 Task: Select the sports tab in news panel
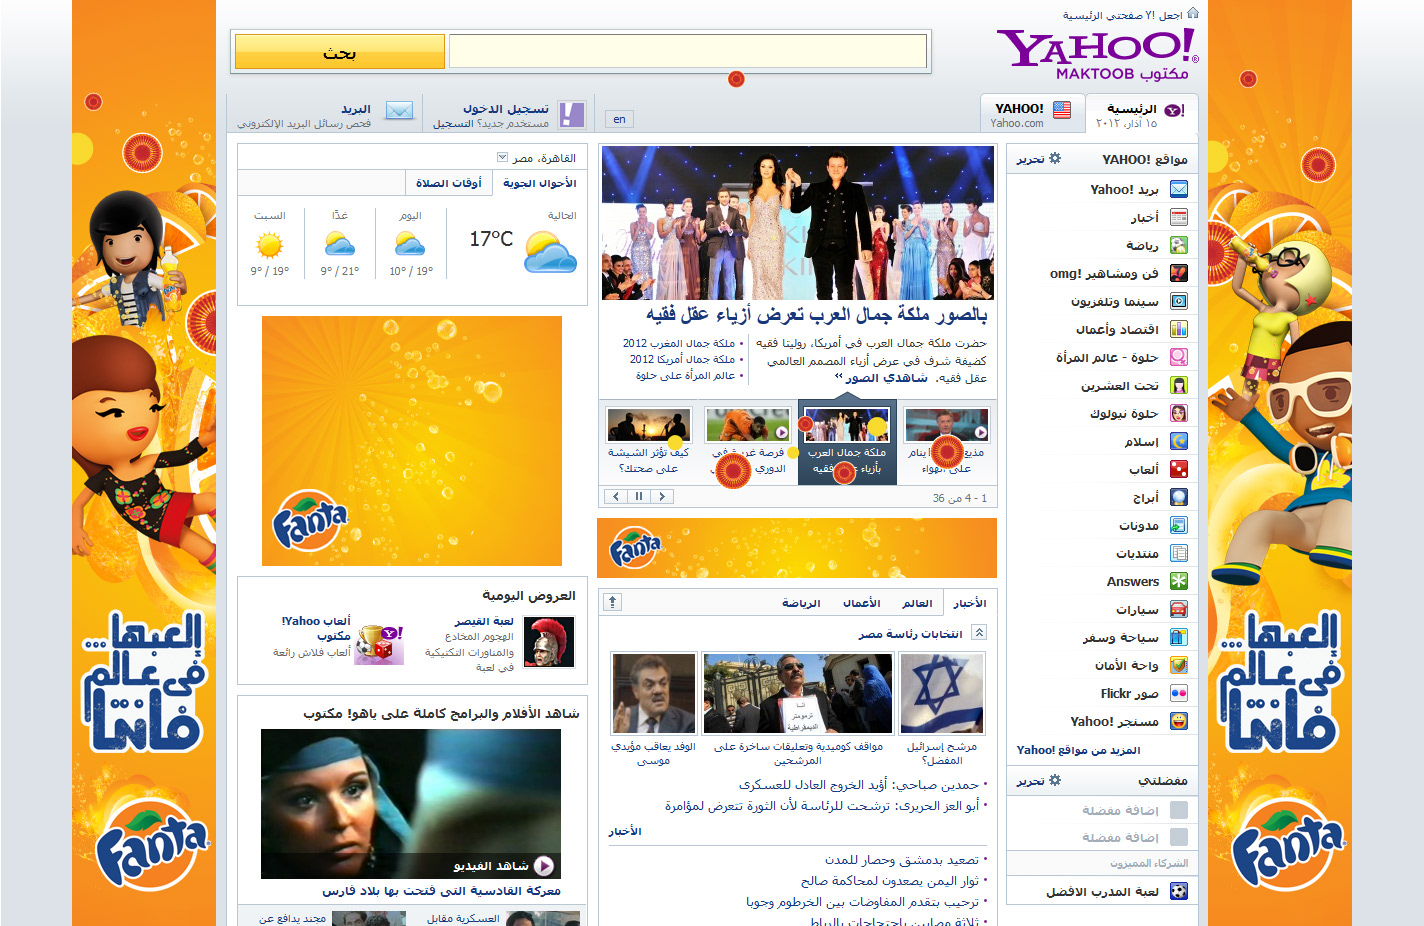tap(801, 603)
